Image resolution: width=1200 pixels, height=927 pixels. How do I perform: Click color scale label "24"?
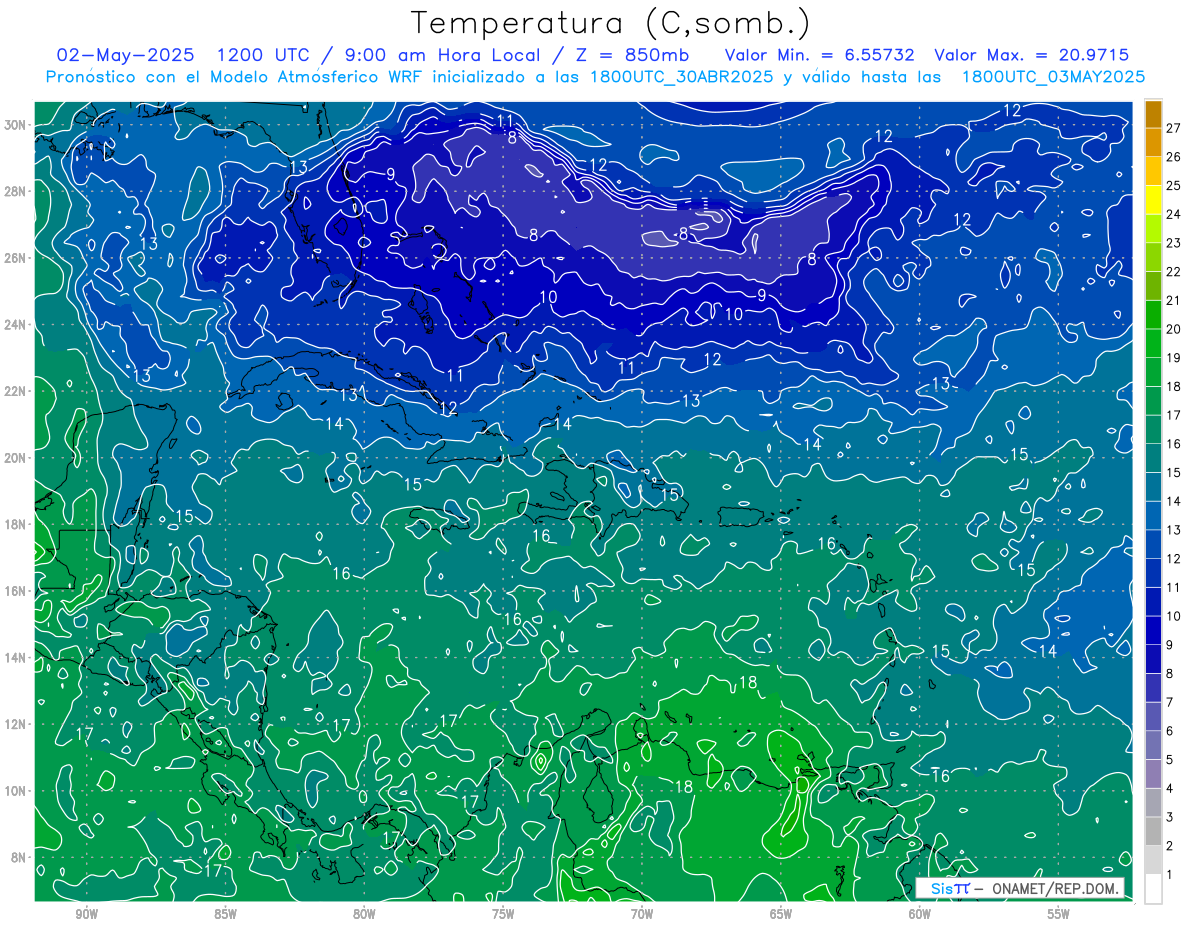click(x=1173, y=214)
